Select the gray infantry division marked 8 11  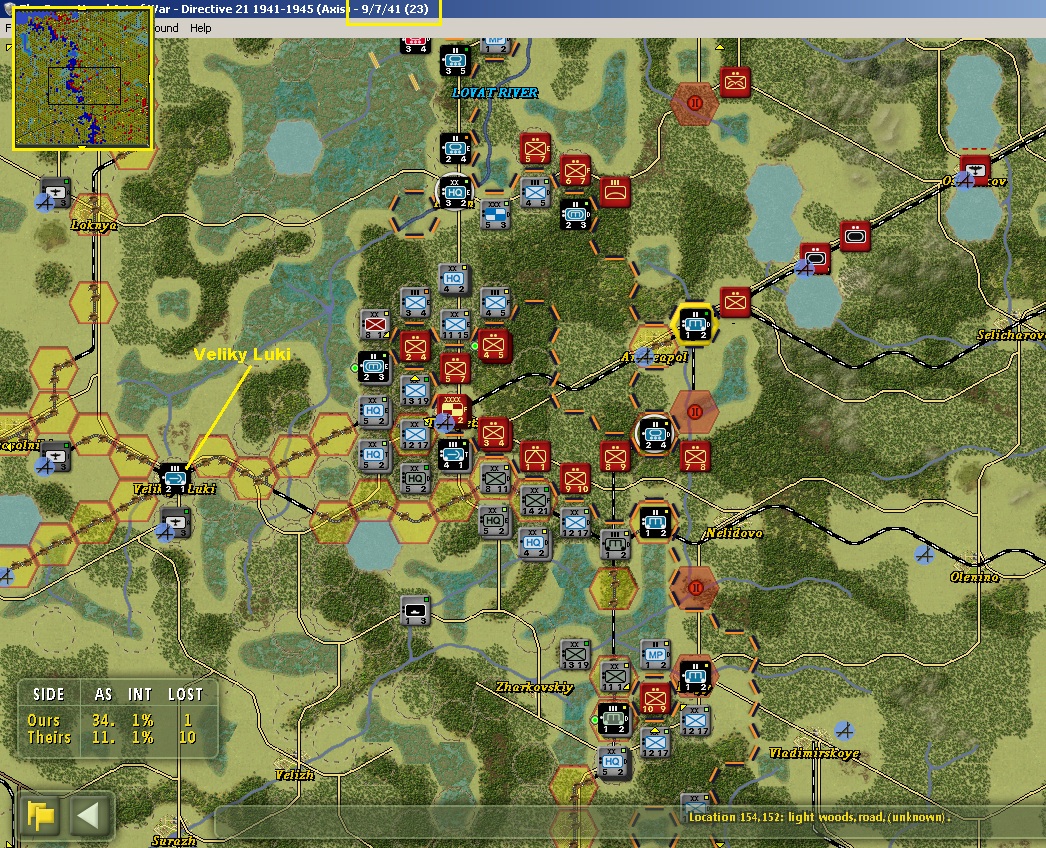[495, 478]
